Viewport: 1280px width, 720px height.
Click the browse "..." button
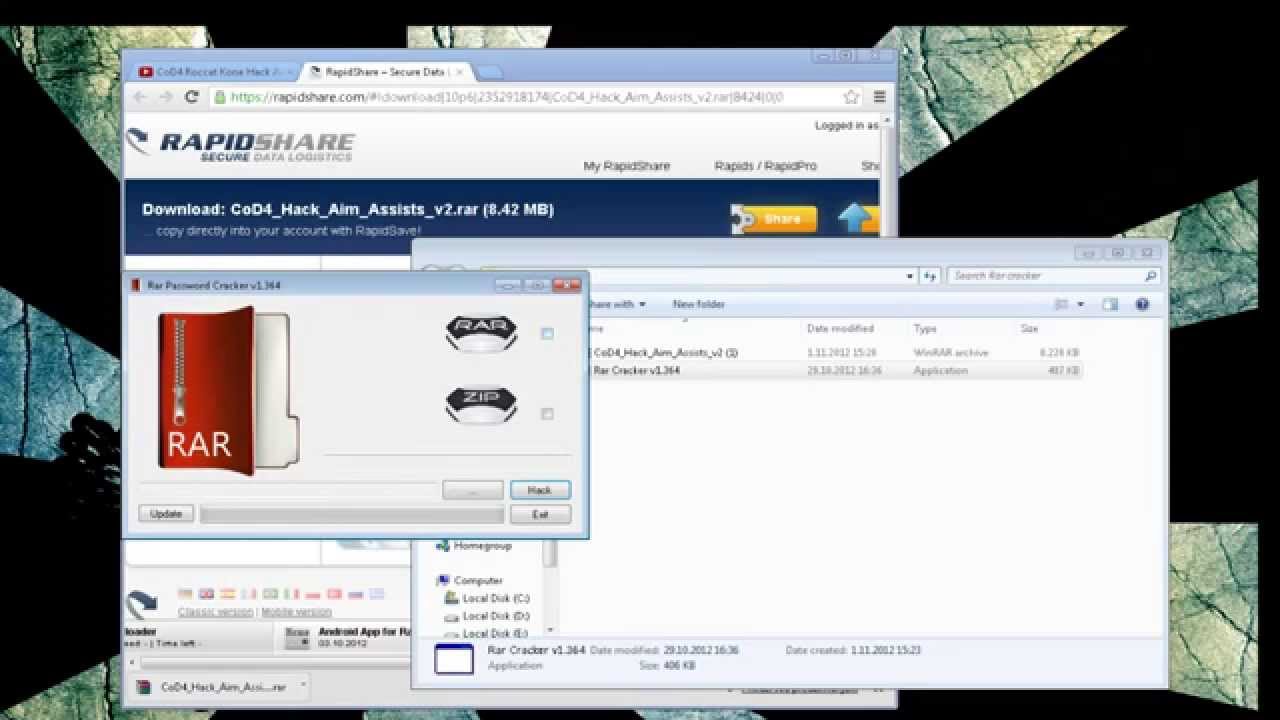click(472, 490)
